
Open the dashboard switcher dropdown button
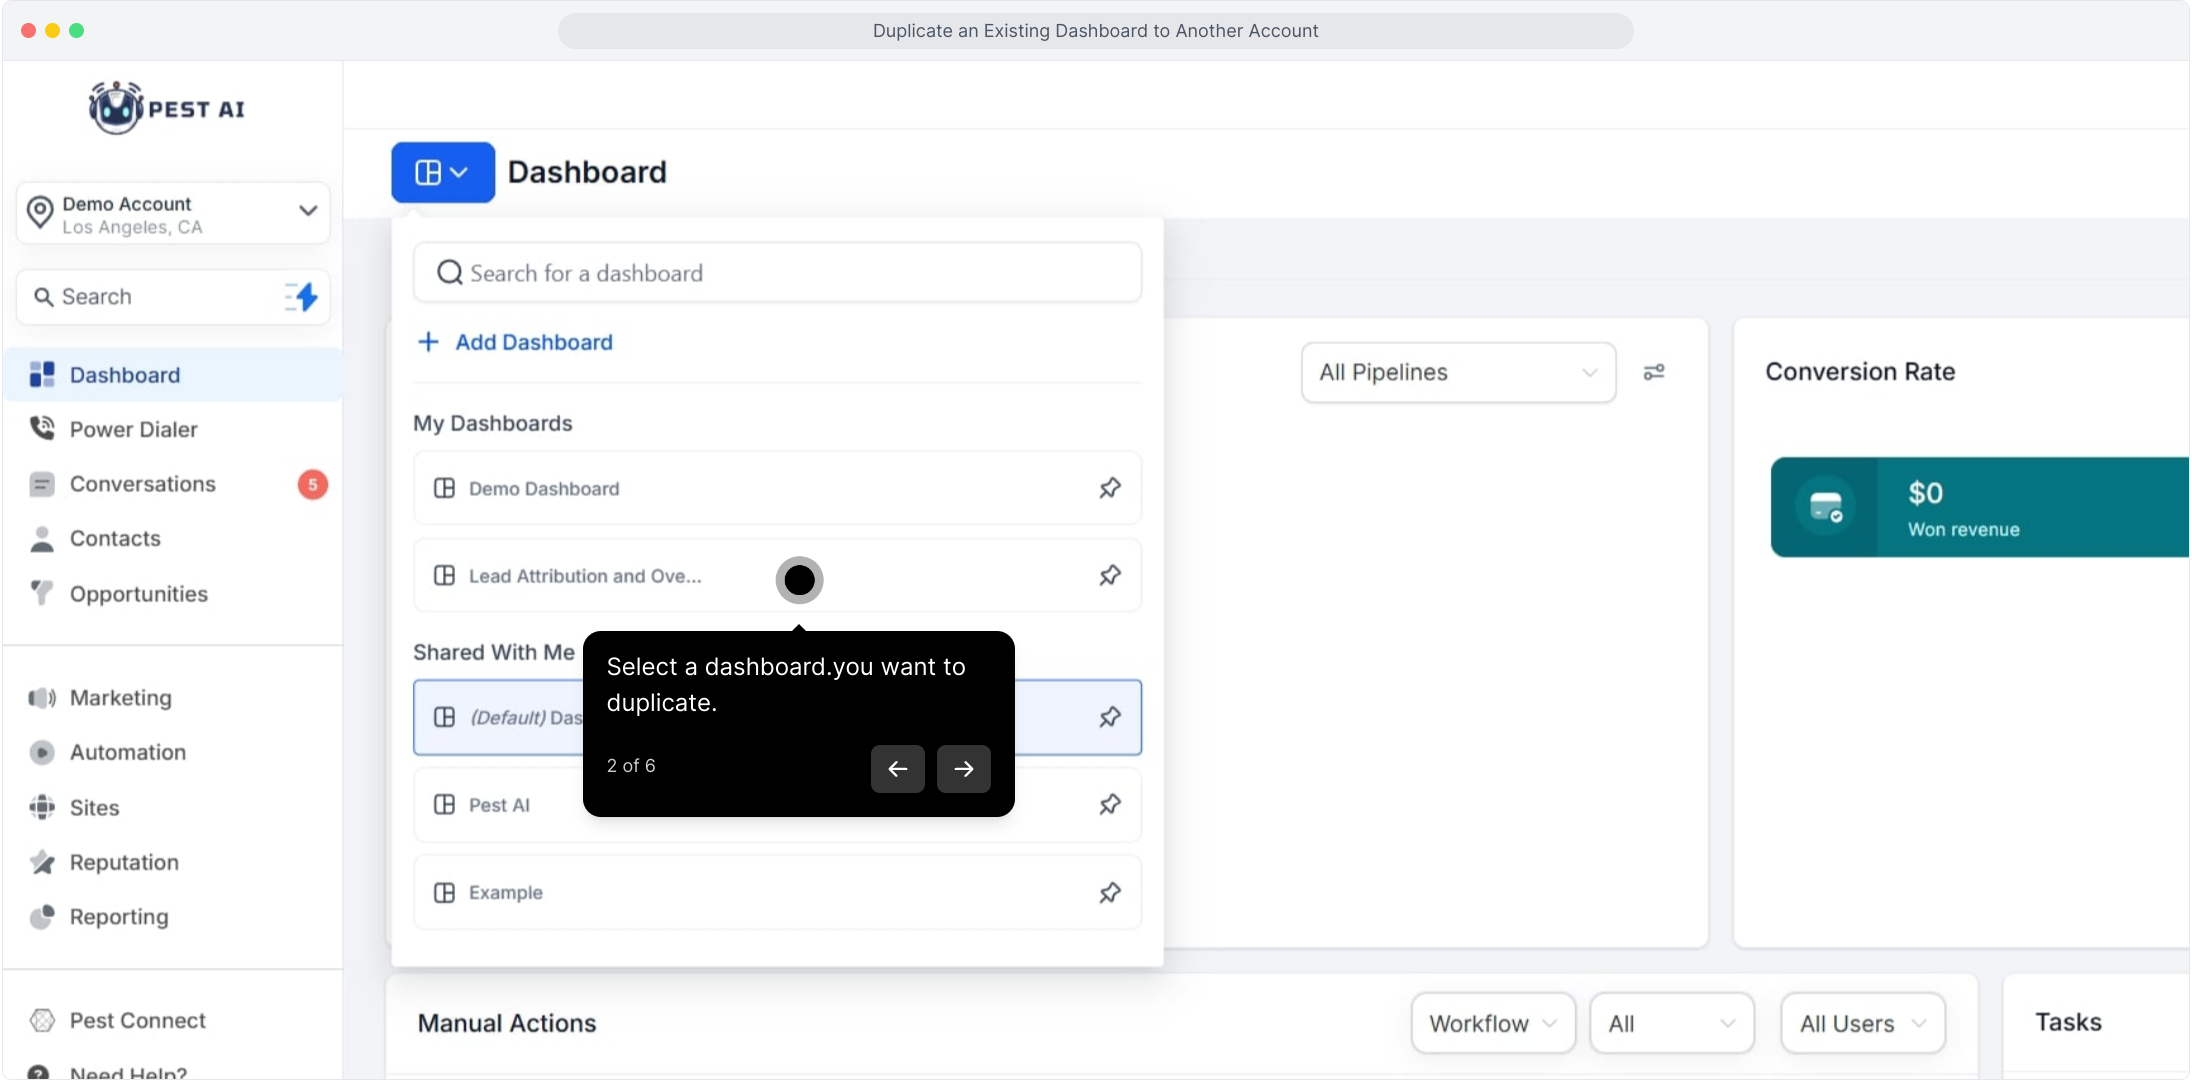[442, 172]
